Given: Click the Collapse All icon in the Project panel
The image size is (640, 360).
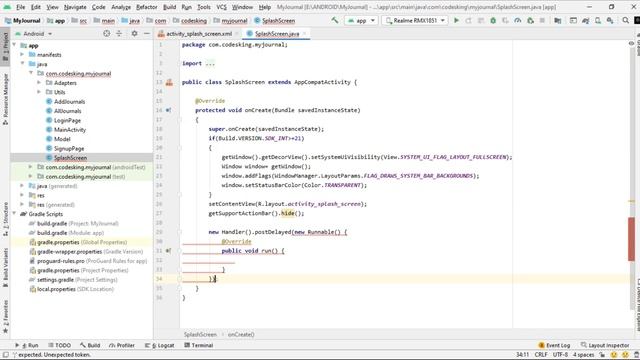Looking at the screenshot, I should [x=119, y=33].
